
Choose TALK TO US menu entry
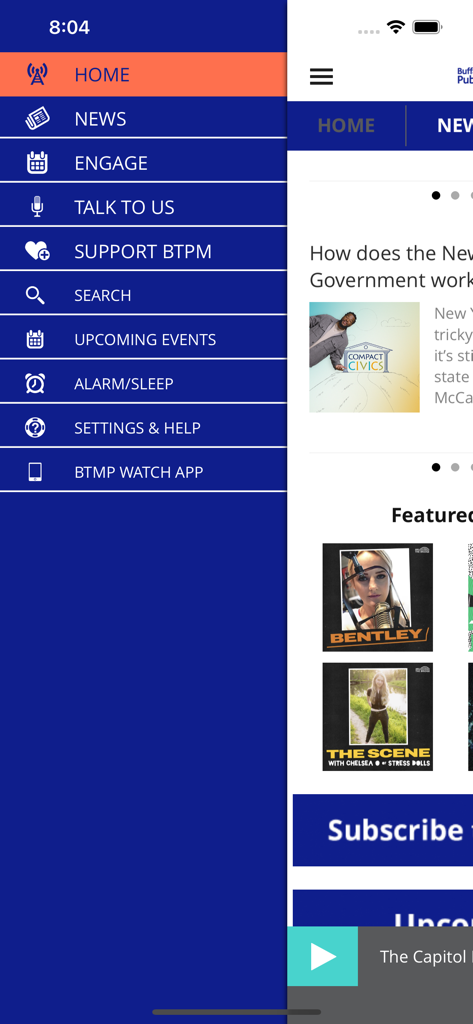(143, 207)
